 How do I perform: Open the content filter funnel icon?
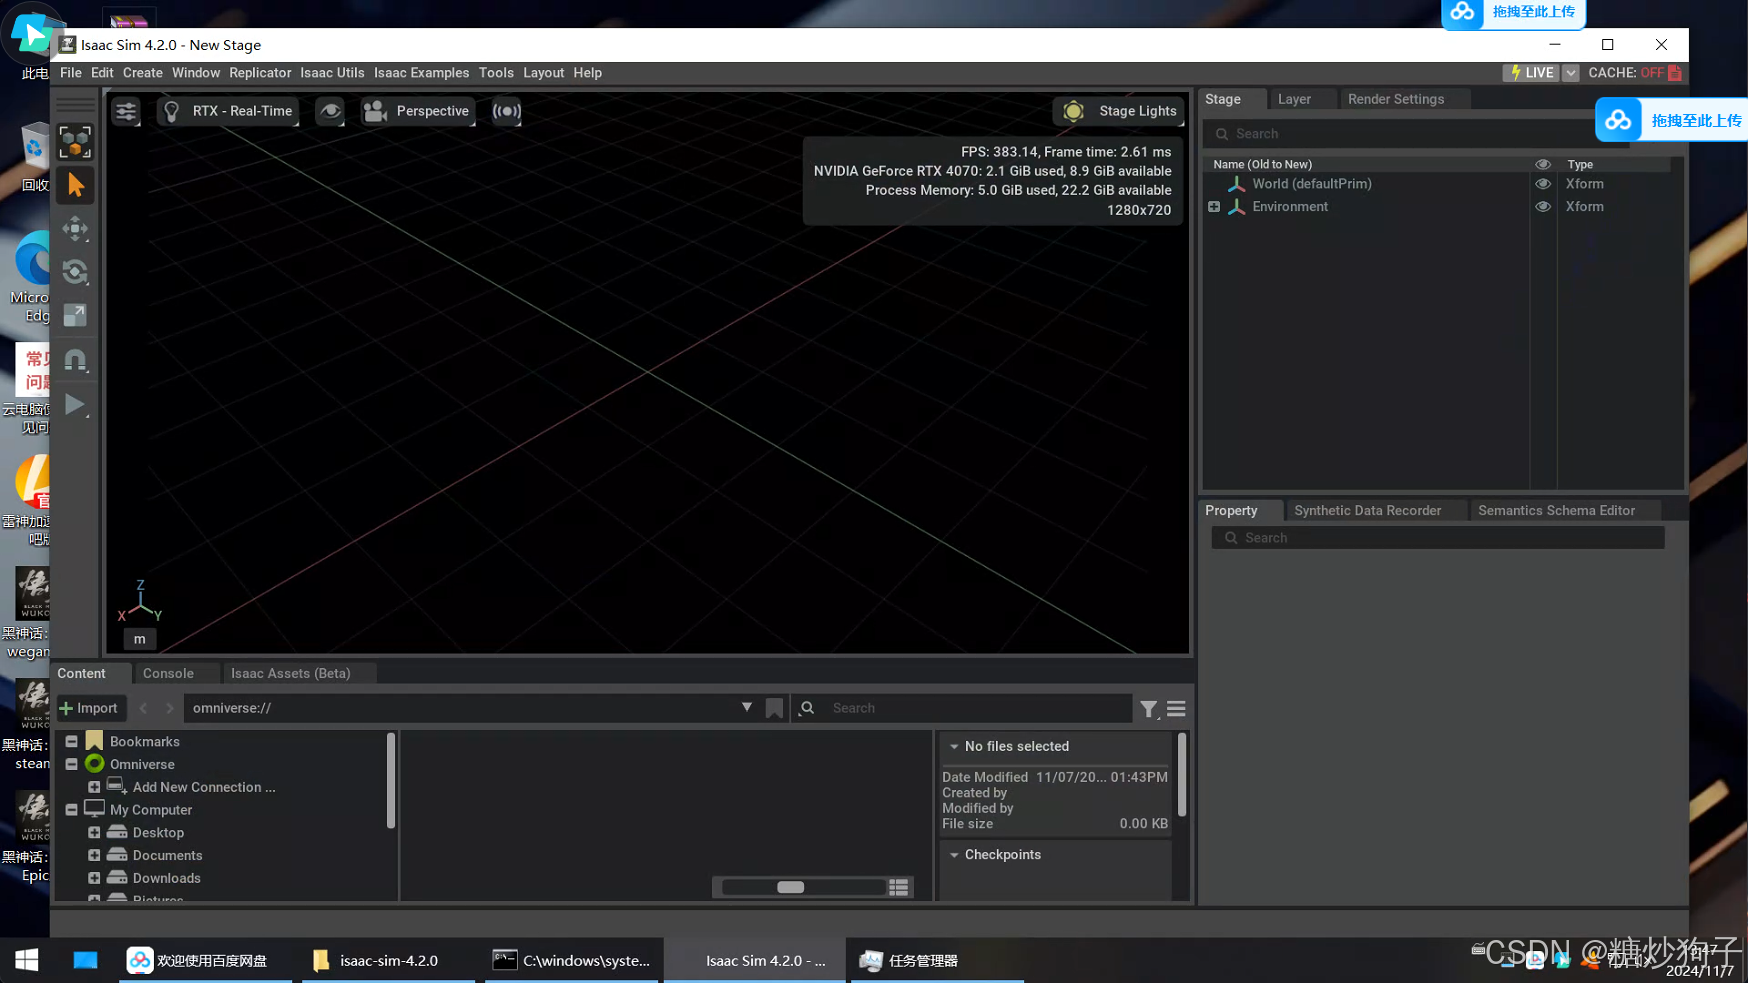pos(1148,709)
